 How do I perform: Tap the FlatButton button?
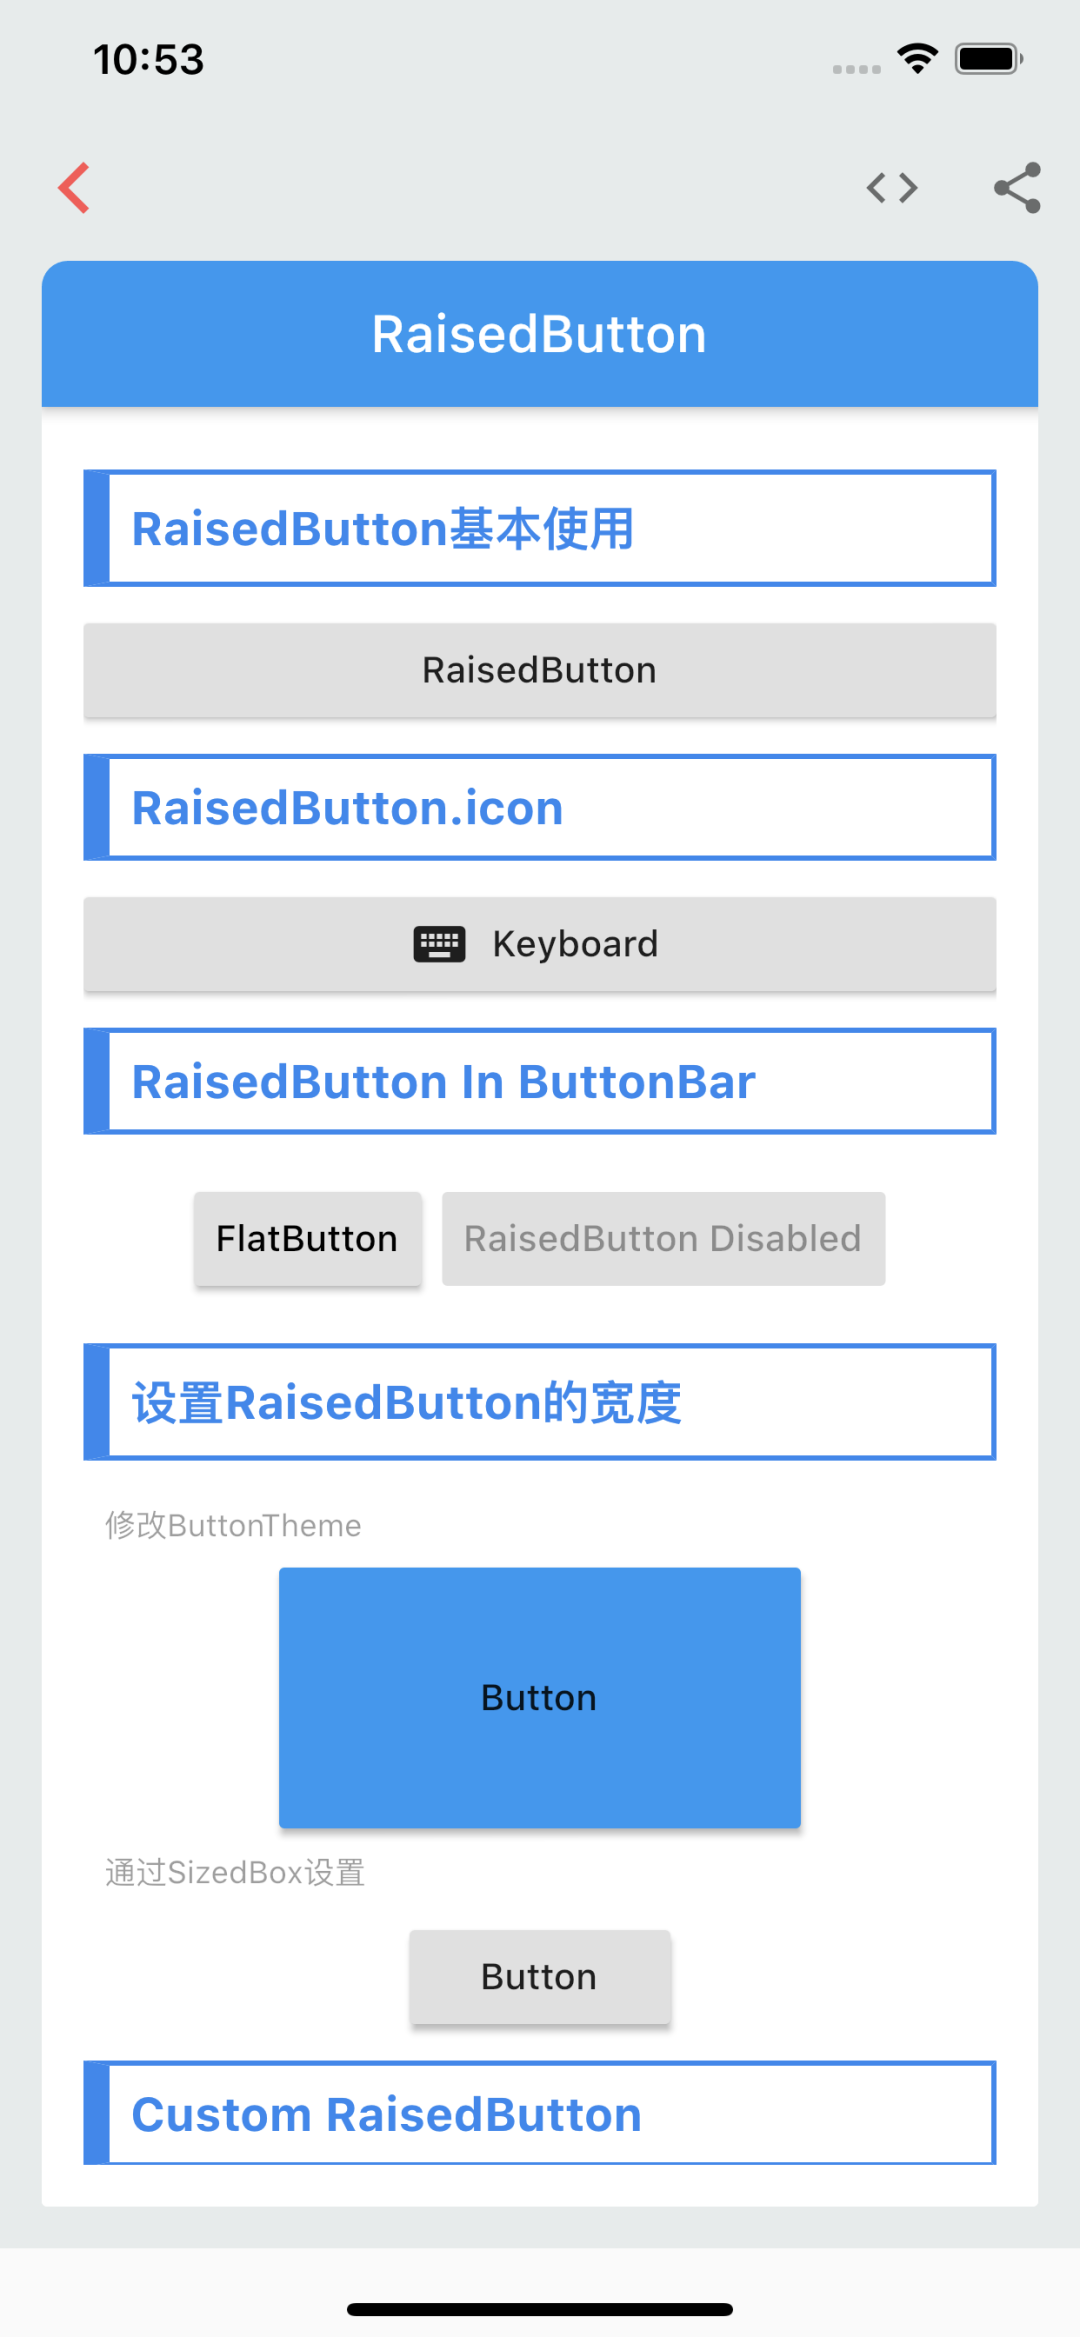[x=307, y=1239]
